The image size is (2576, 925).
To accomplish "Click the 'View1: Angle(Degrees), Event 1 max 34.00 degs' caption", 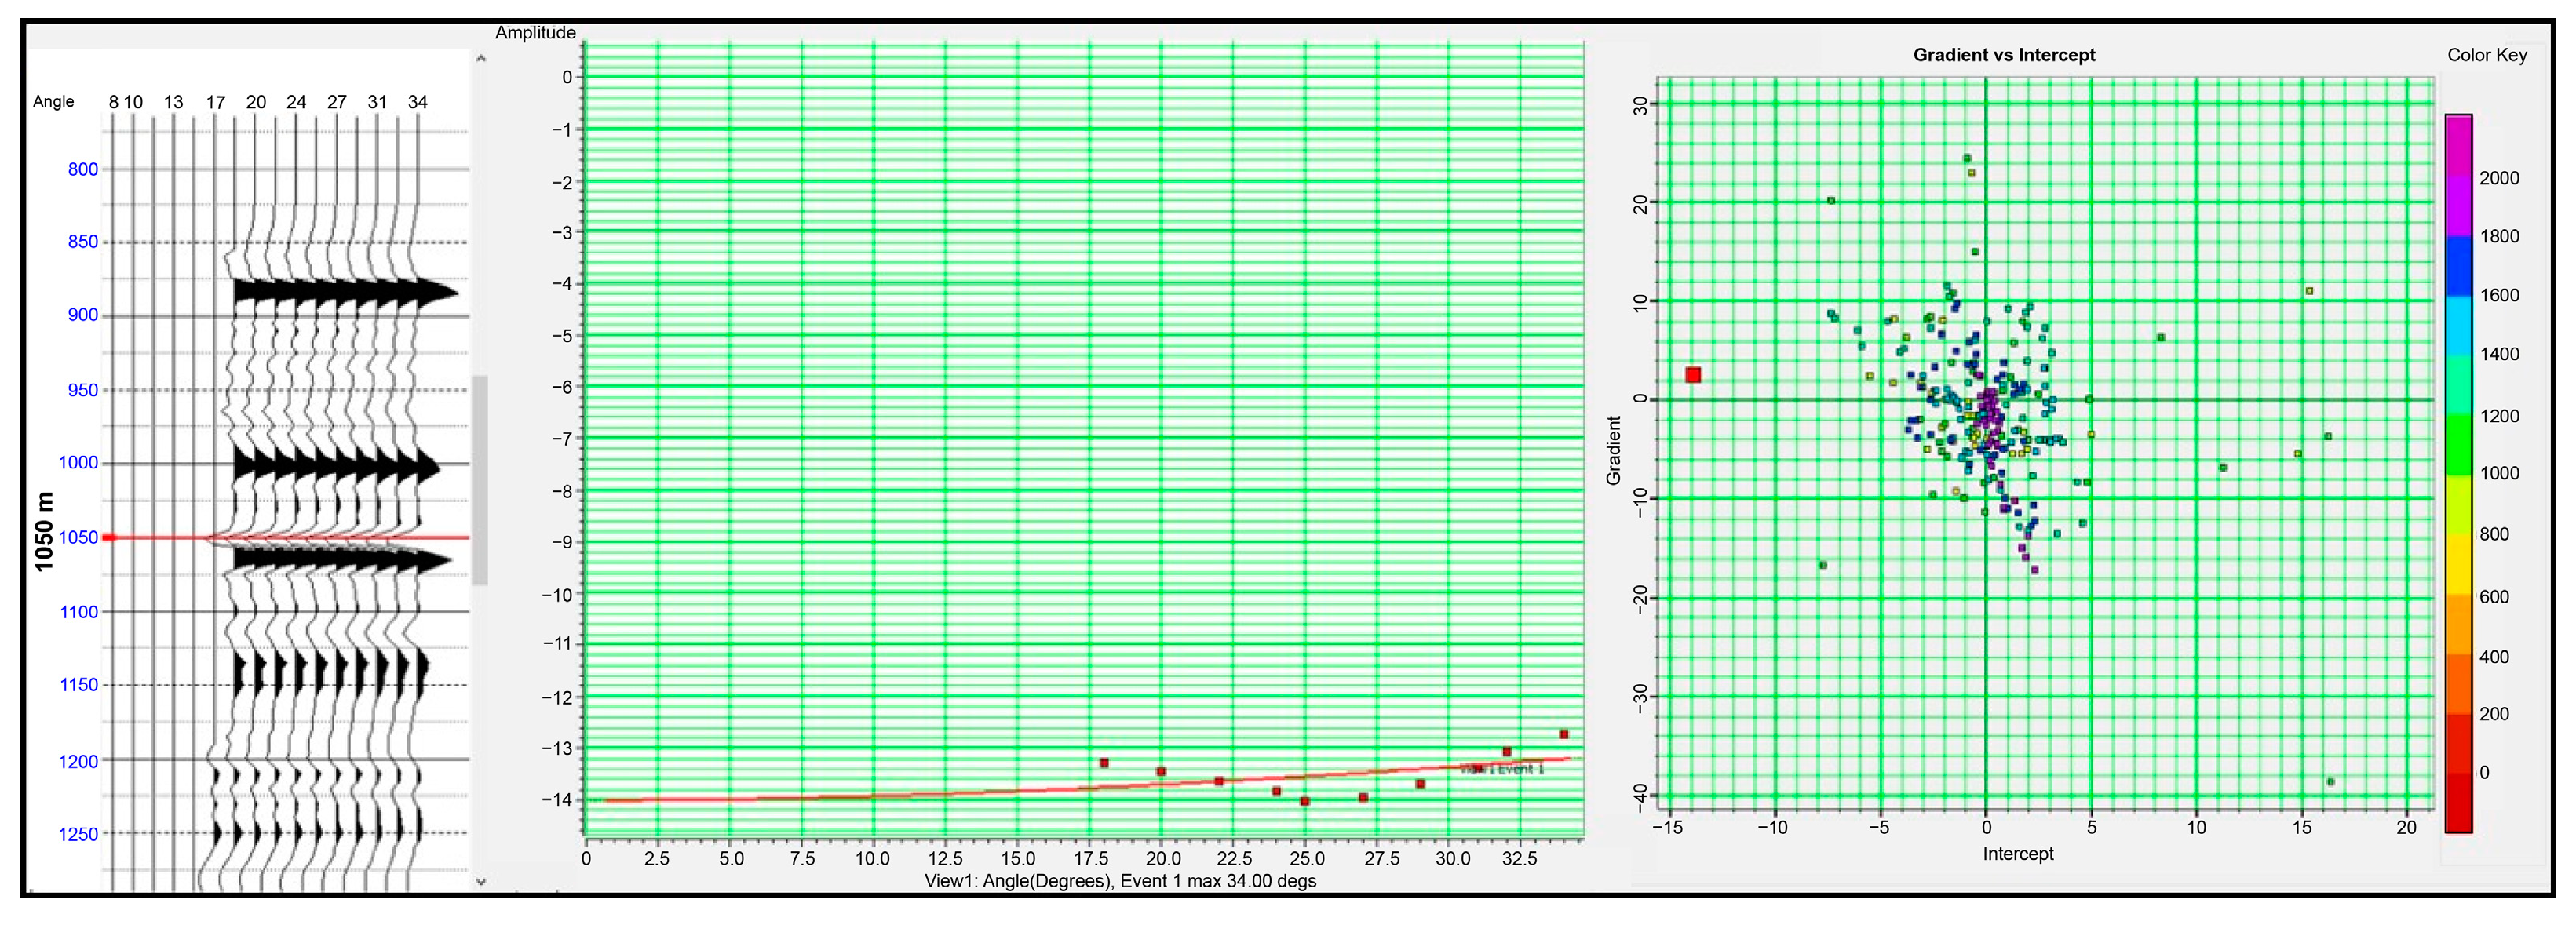I will (x=1120, y=881).
